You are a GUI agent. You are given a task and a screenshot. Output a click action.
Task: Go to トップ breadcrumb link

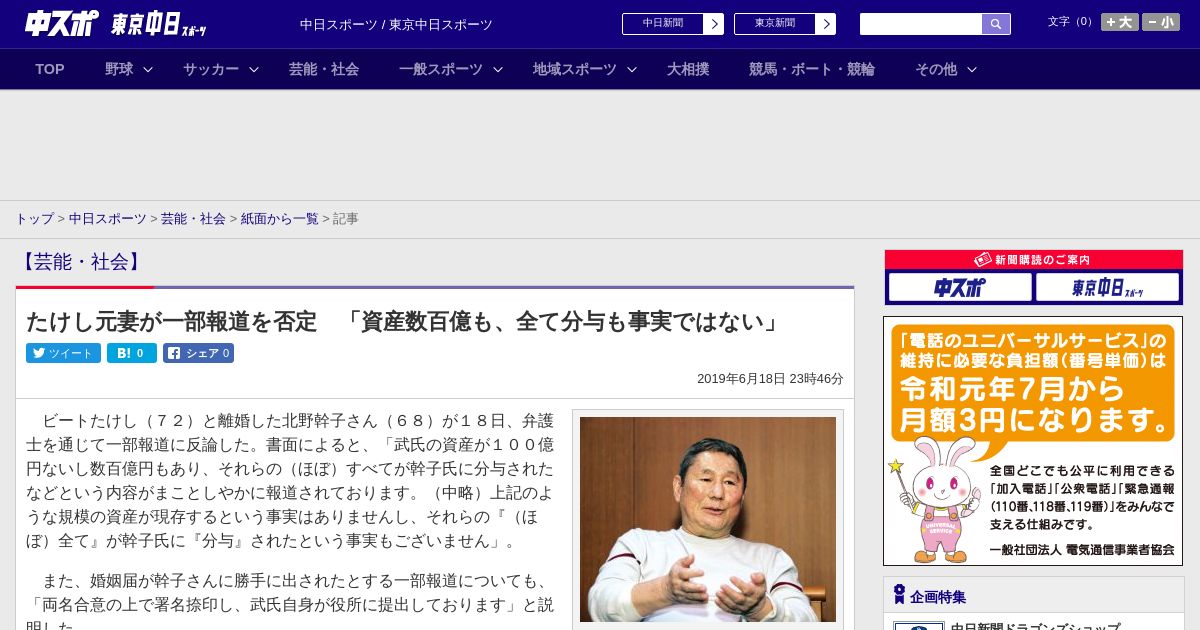coord(34,218)
